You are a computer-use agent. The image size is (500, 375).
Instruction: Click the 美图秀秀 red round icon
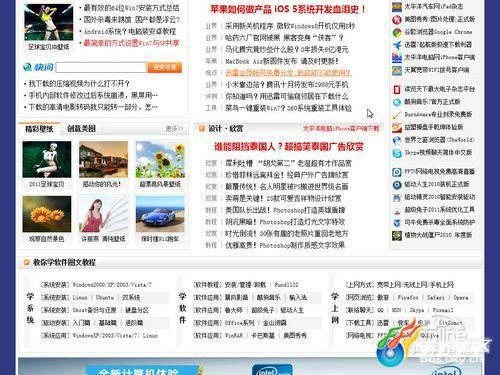coord(397,20)
